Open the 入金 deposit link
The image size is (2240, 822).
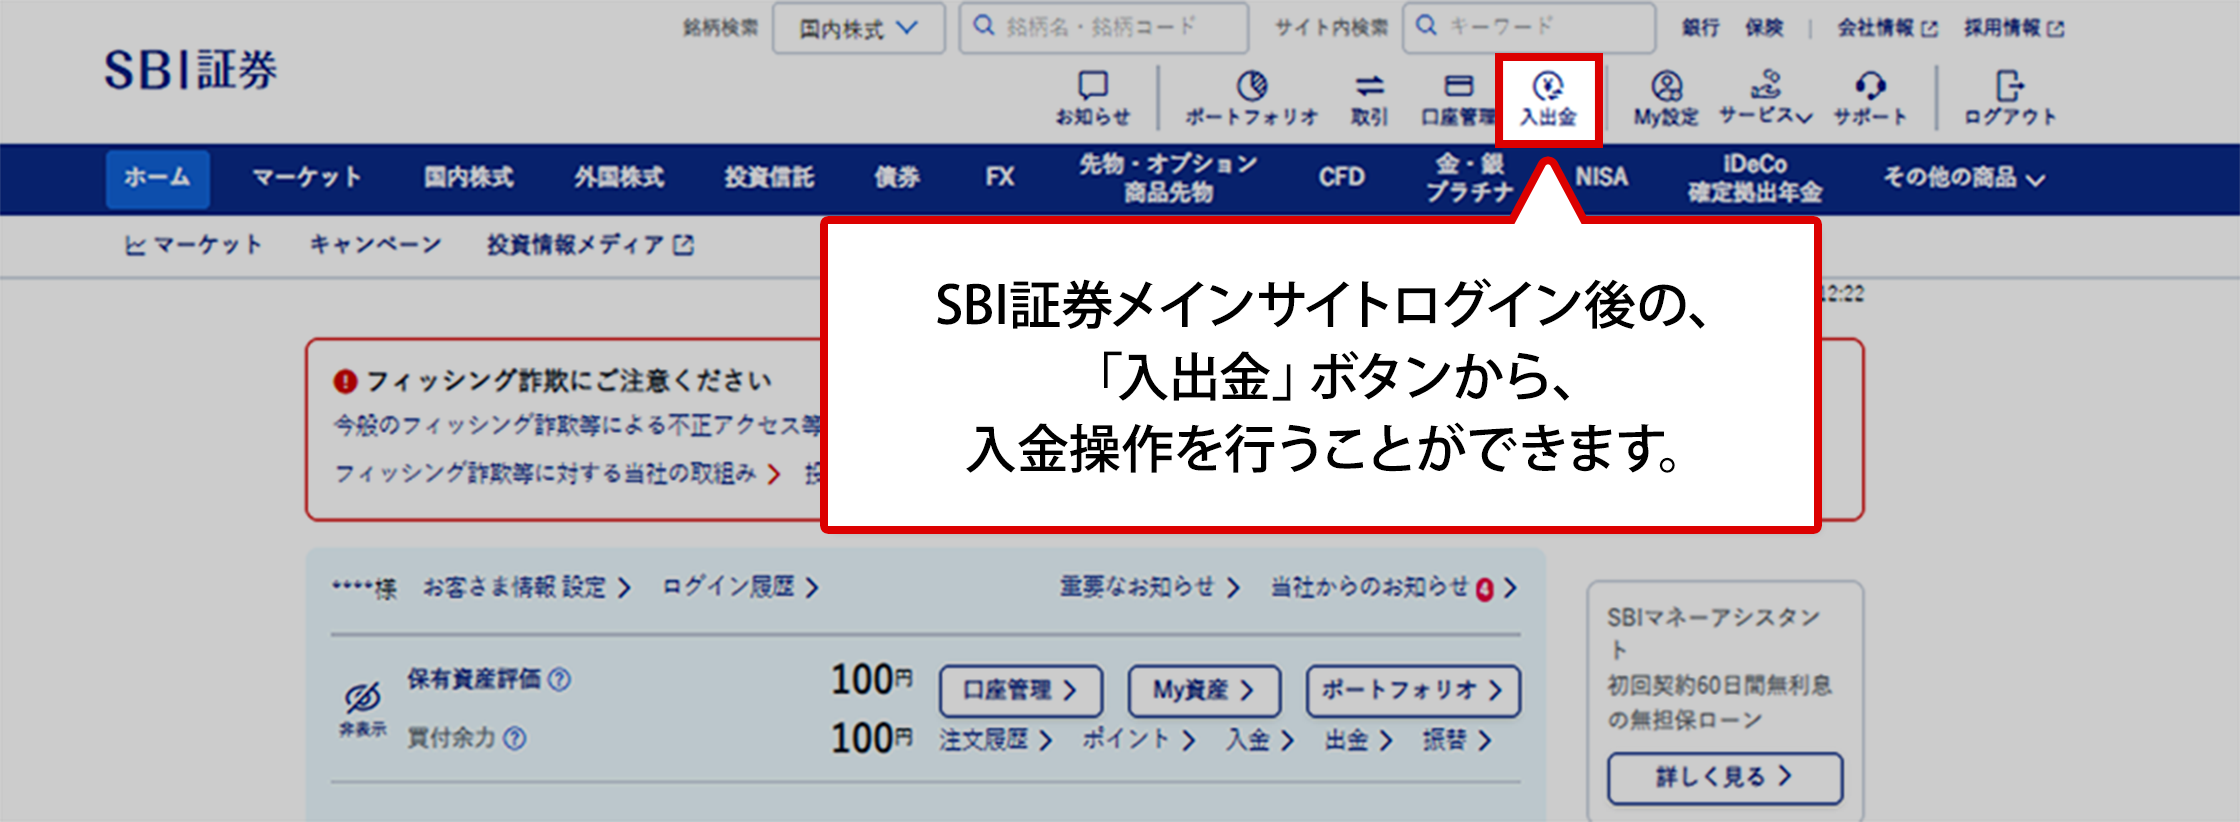[1260, 740]
